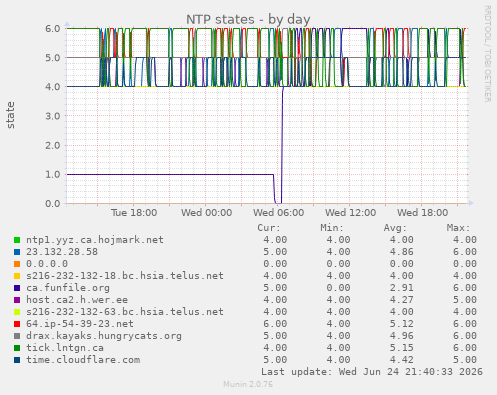Click the legend label time.cloudflare.com

tap(83, 360)
